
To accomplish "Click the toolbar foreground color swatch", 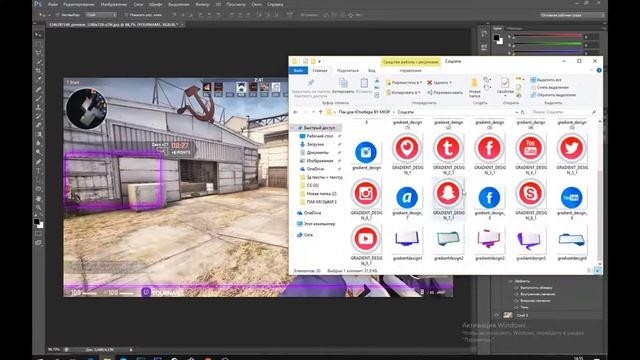I will tap(36, 222).
